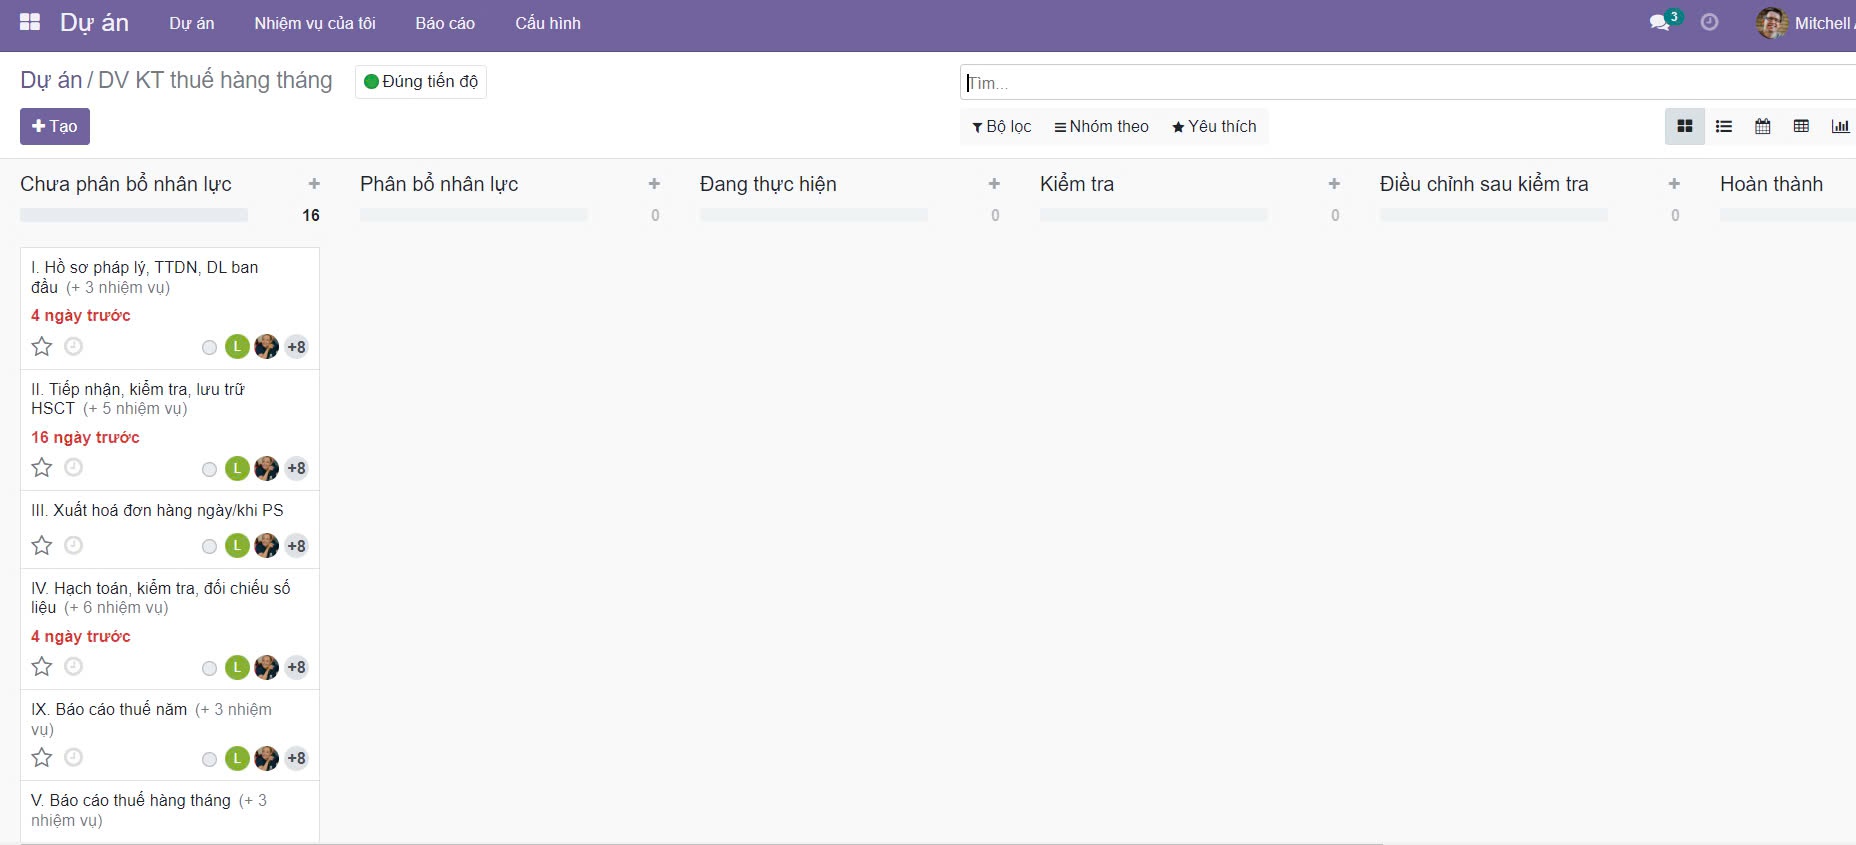Viewport: 1856px width, 845px height.
Task: Switch to list view
Action: coord(1724,127)
